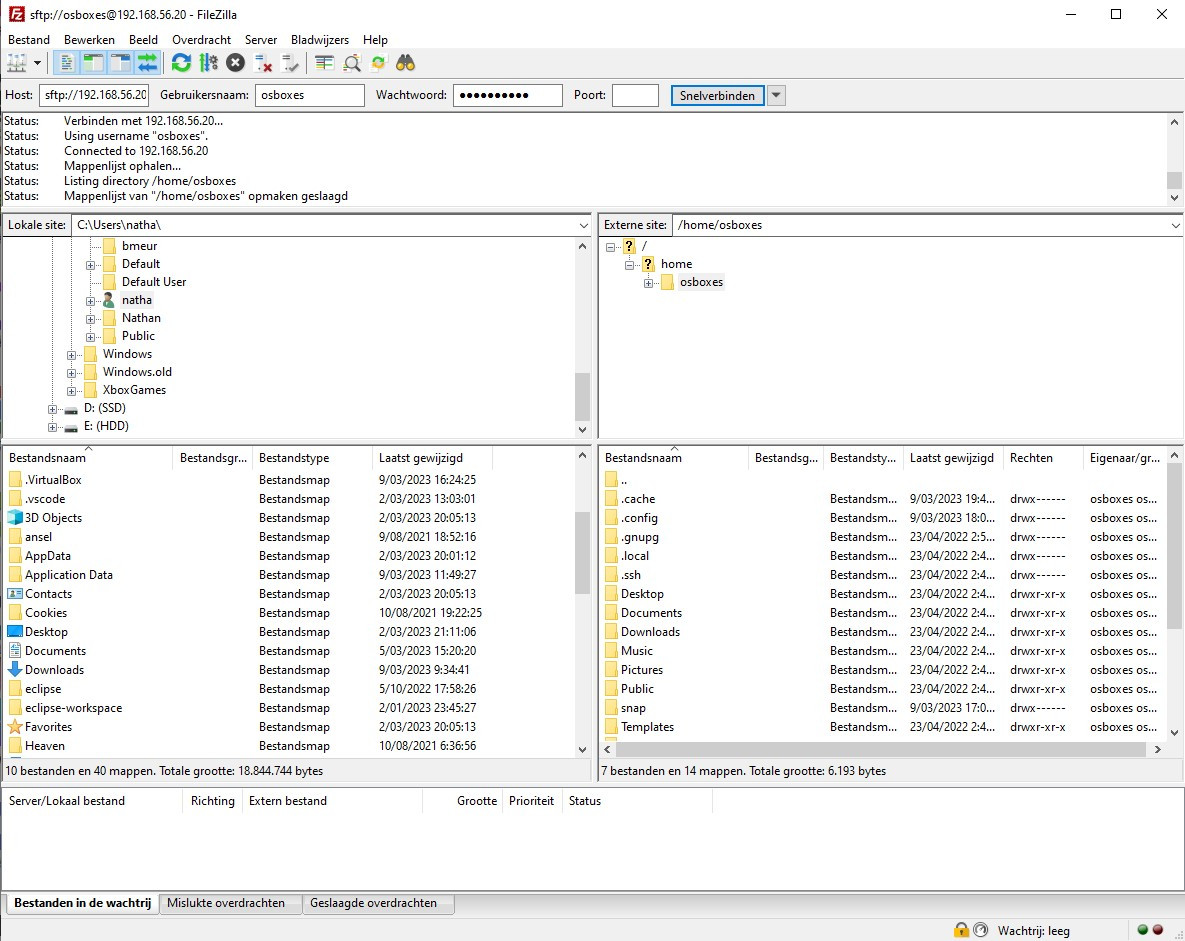
Task: Click the Poort input field
Action: pyautogui.click(x=636, y=95)
